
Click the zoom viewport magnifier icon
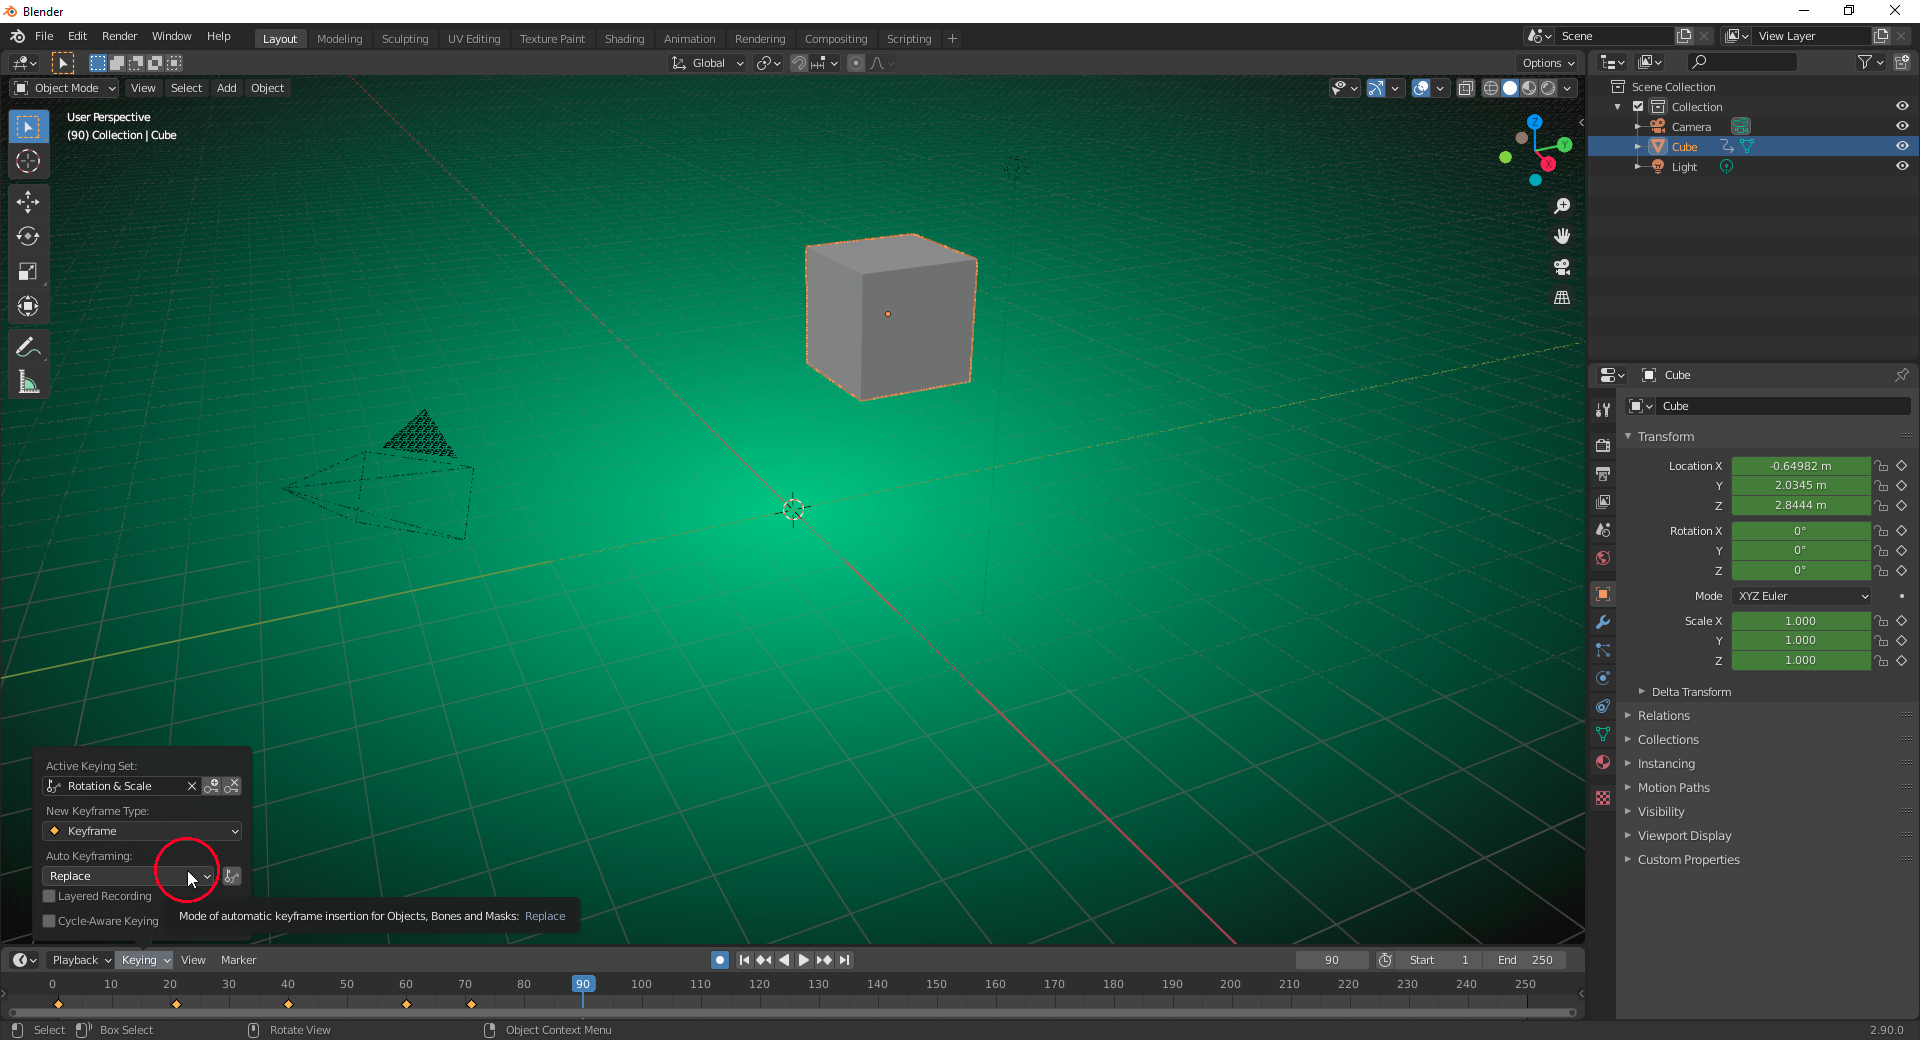(1562, 206)
